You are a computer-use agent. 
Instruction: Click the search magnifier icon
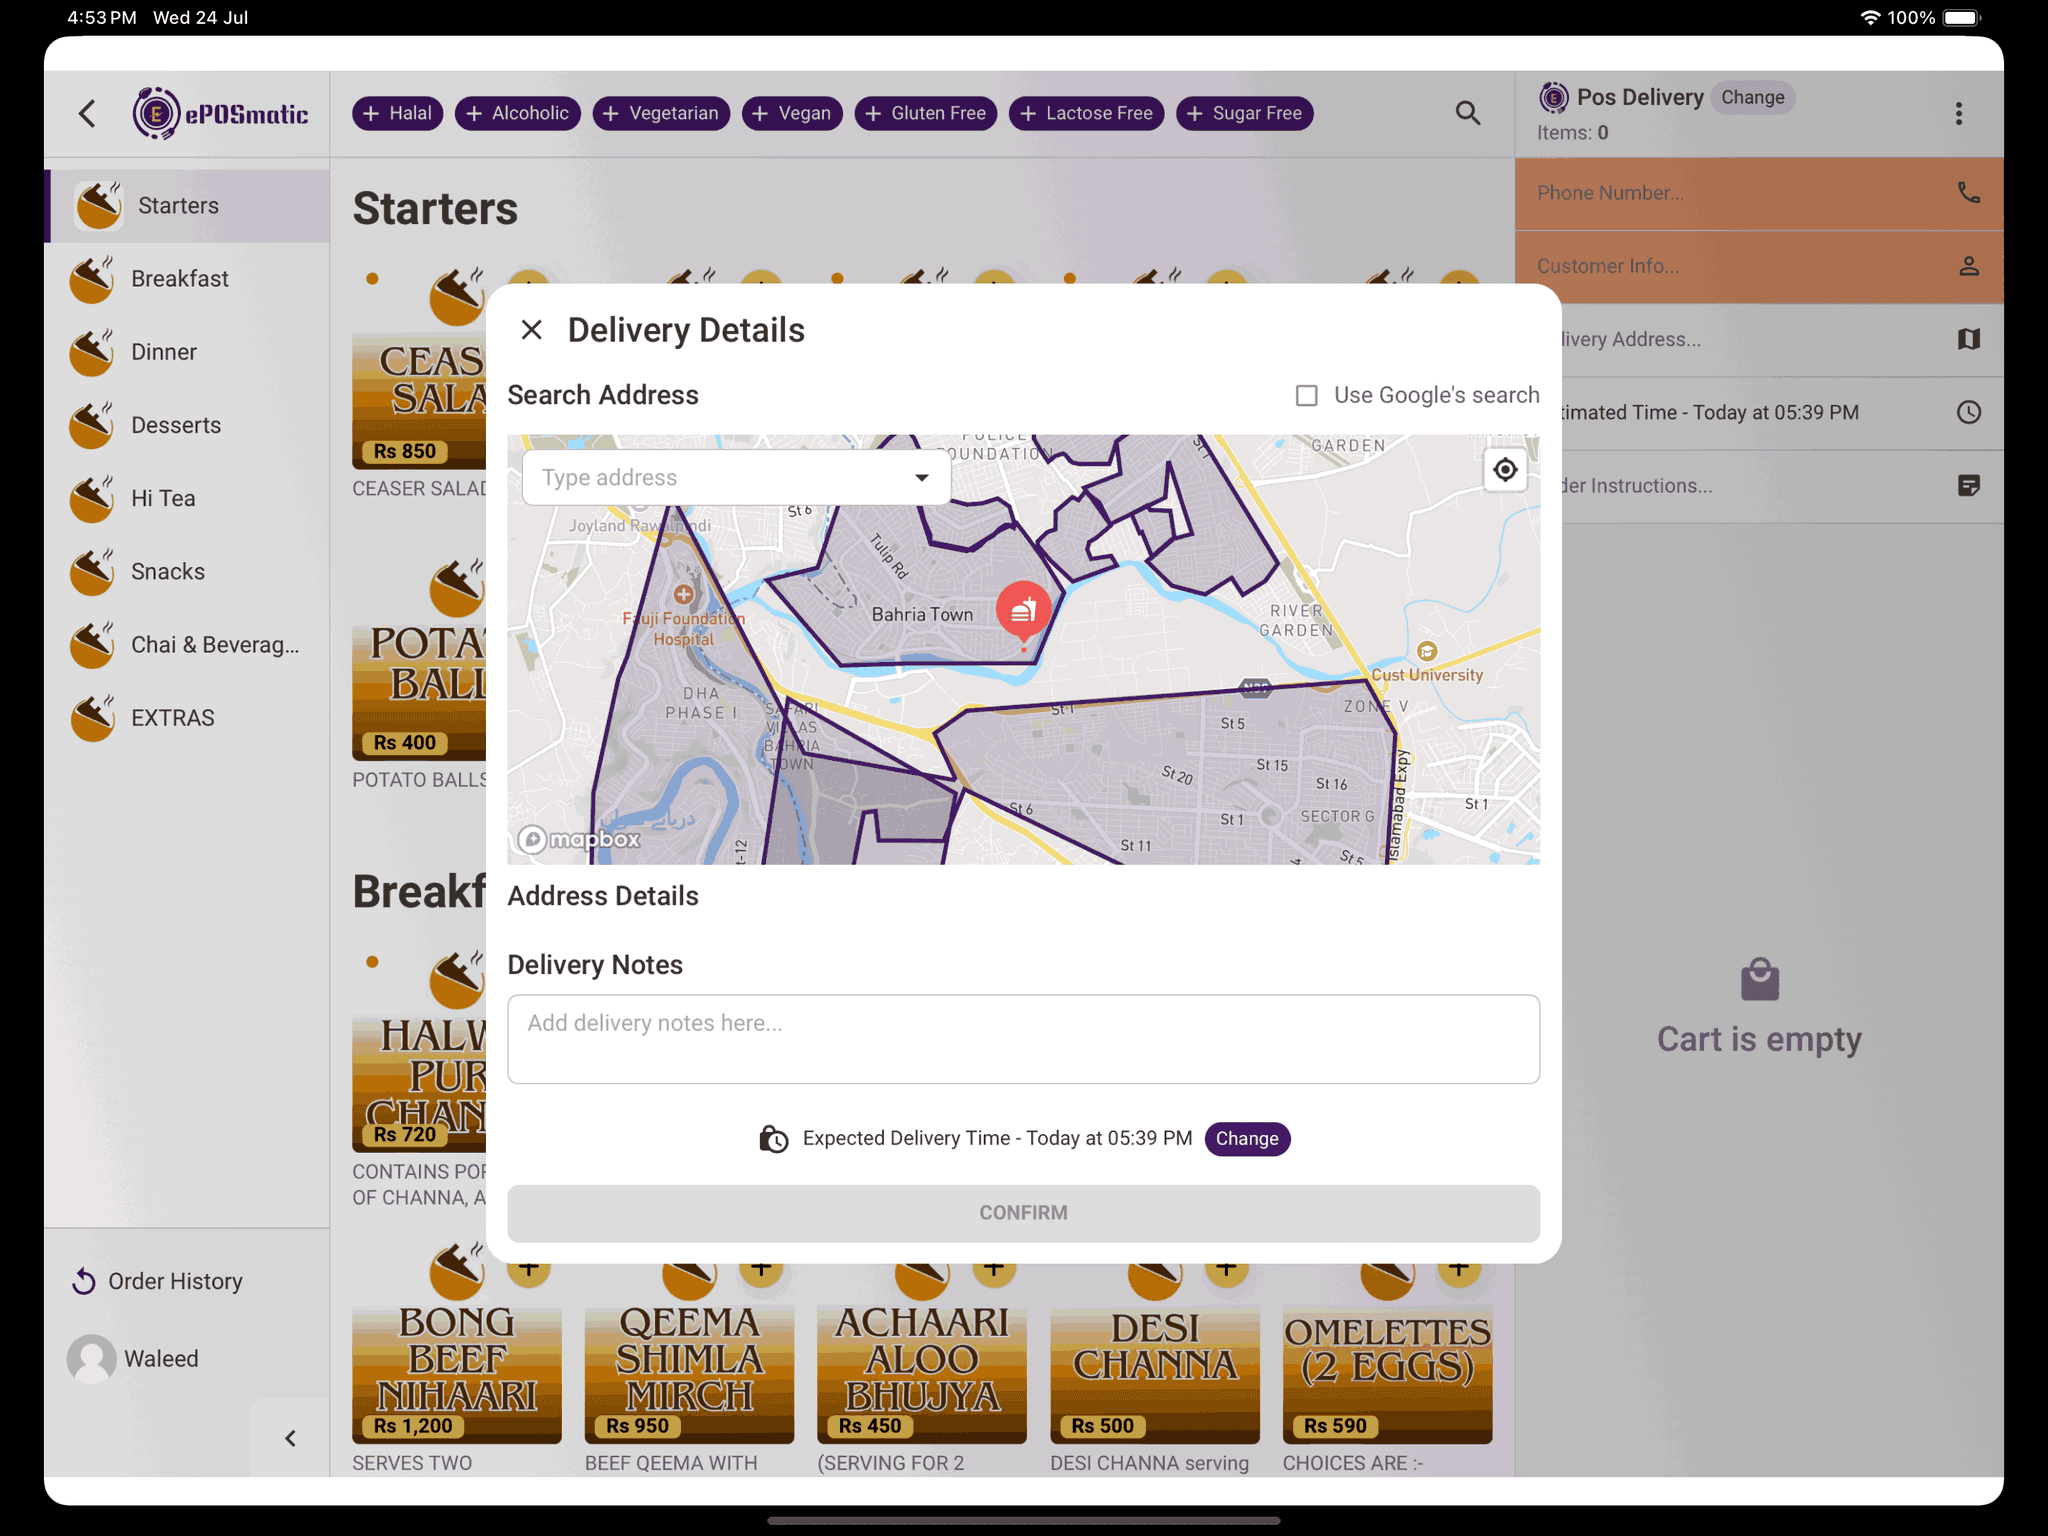point(1467,113)
